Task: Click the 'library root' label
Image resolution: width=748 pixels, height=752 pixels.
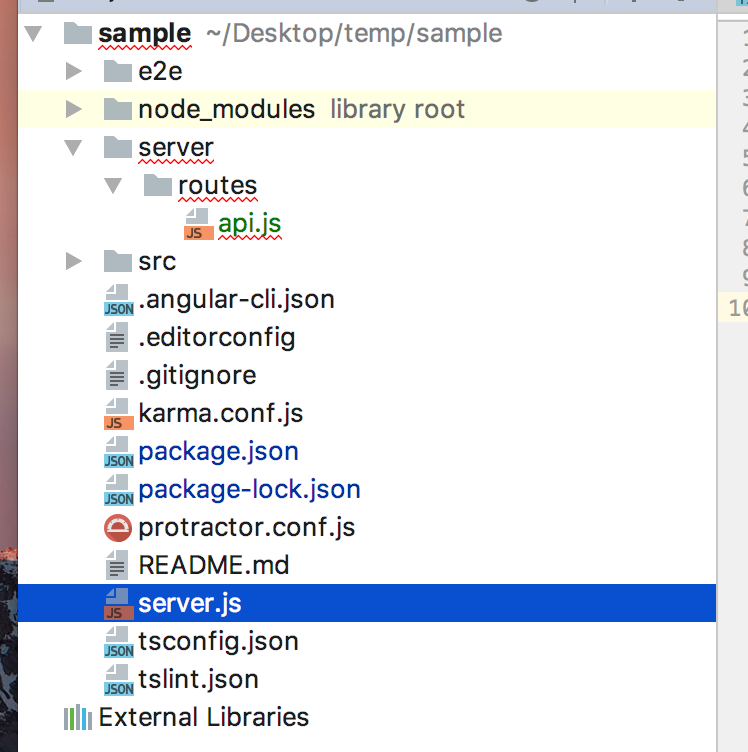Action: point(397,109)
